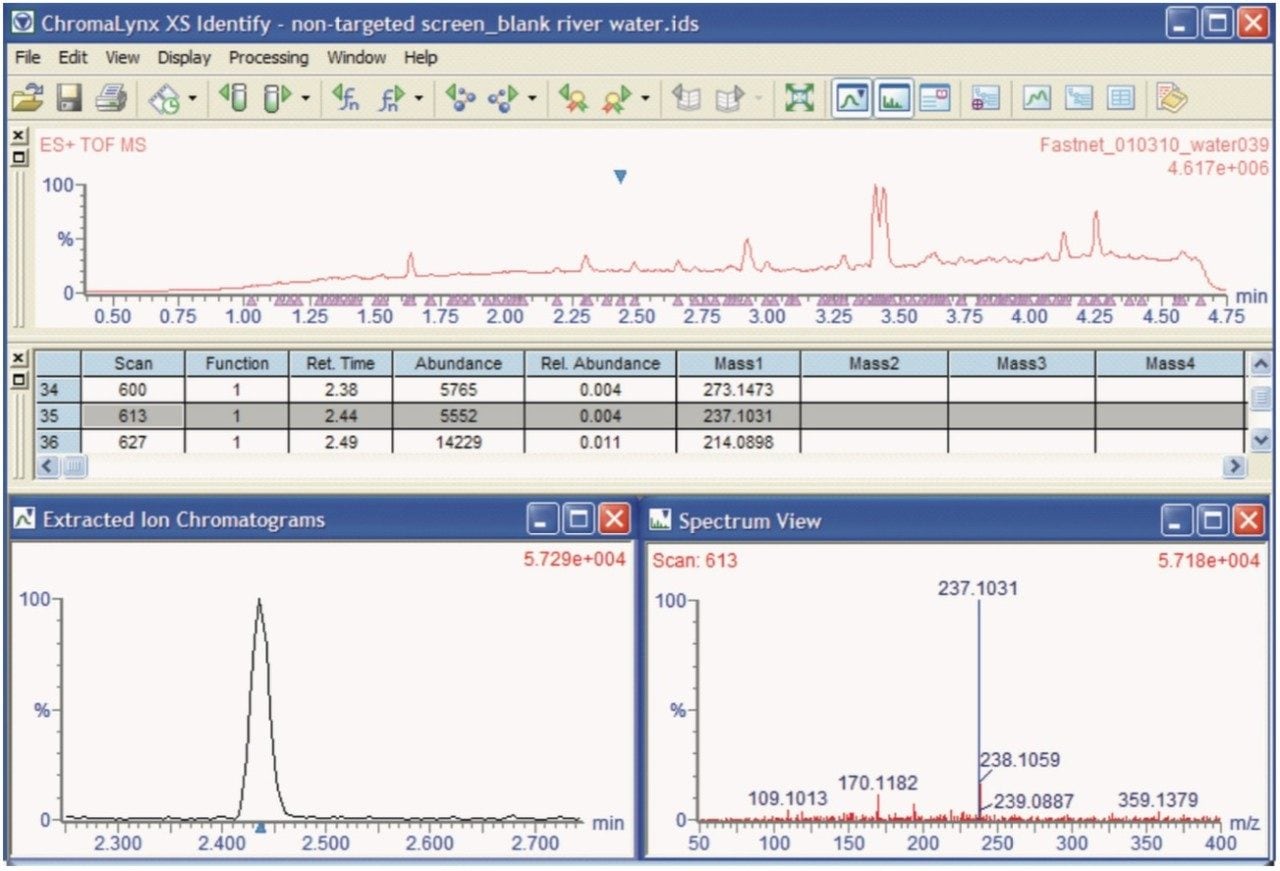
Task: Click the 170.1182 peak label in spectrum
Action: tap(877, 783)
